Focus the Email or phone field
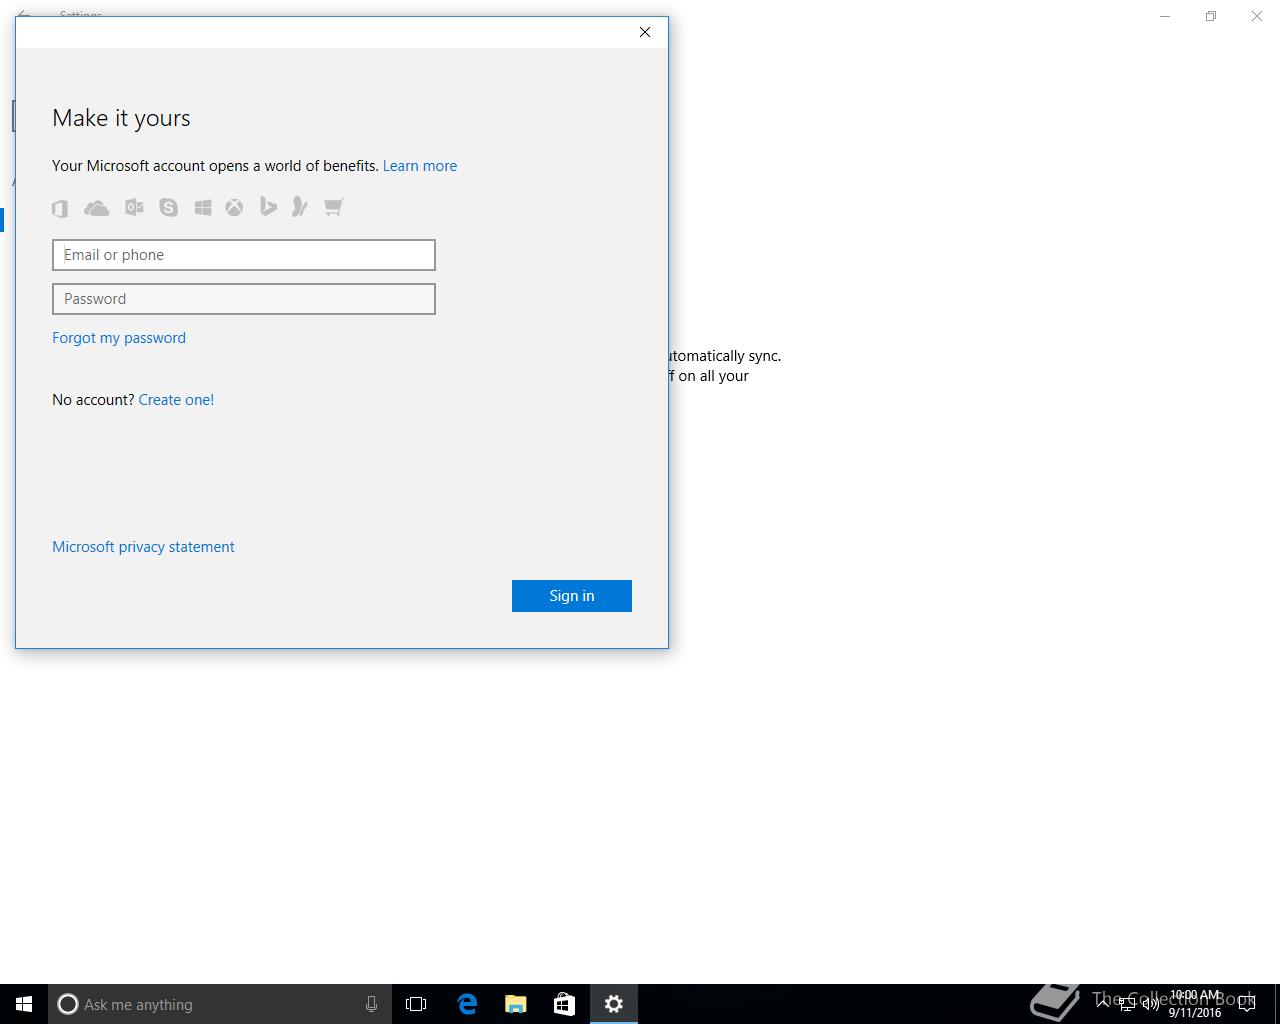Screen dimensions: 1280x1024 244,255
